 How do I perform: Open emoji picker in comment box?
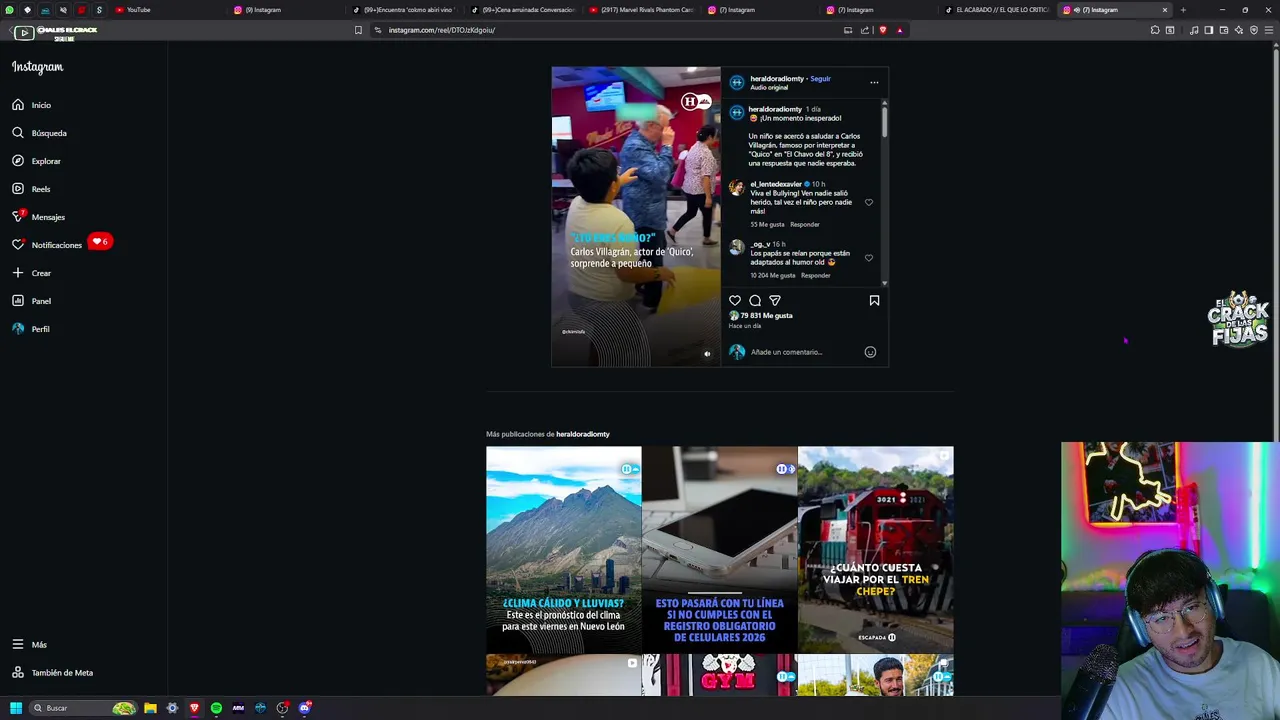coord(870,352)
